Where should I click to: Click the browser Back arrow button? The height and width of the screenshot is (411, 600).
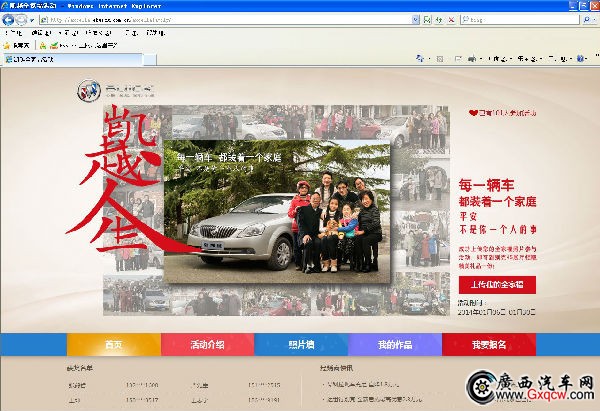click(9, 20)
